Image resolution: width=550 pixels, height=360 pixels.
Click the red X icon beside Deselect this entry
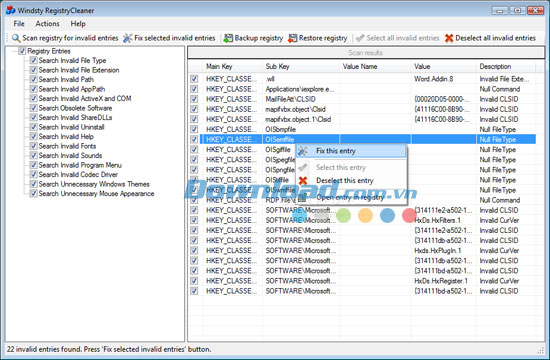[303, 181]
